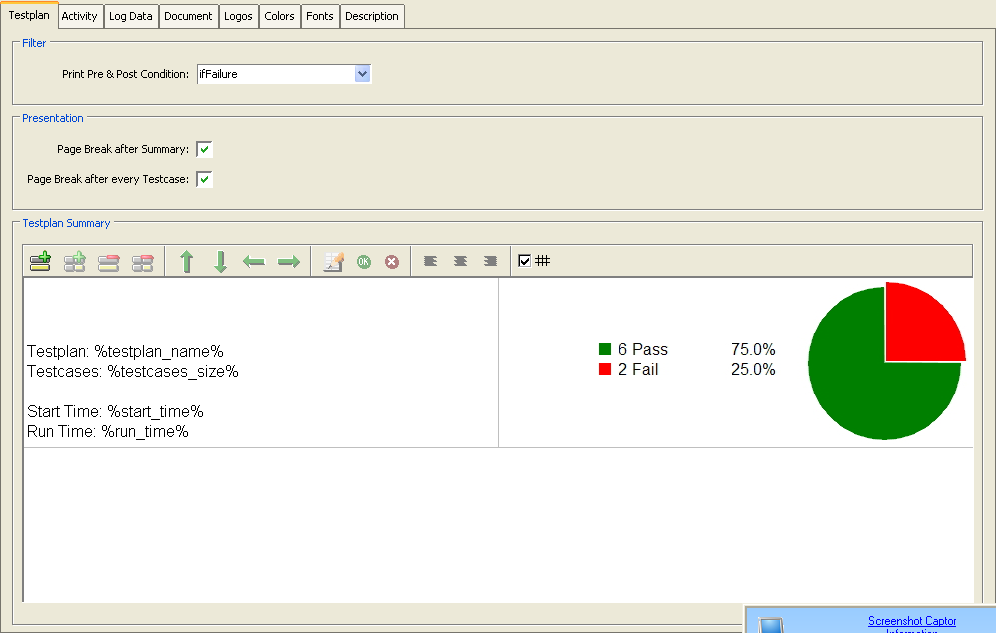Click the green right arrow icon
996x633 pixels.
coord(288,262)
